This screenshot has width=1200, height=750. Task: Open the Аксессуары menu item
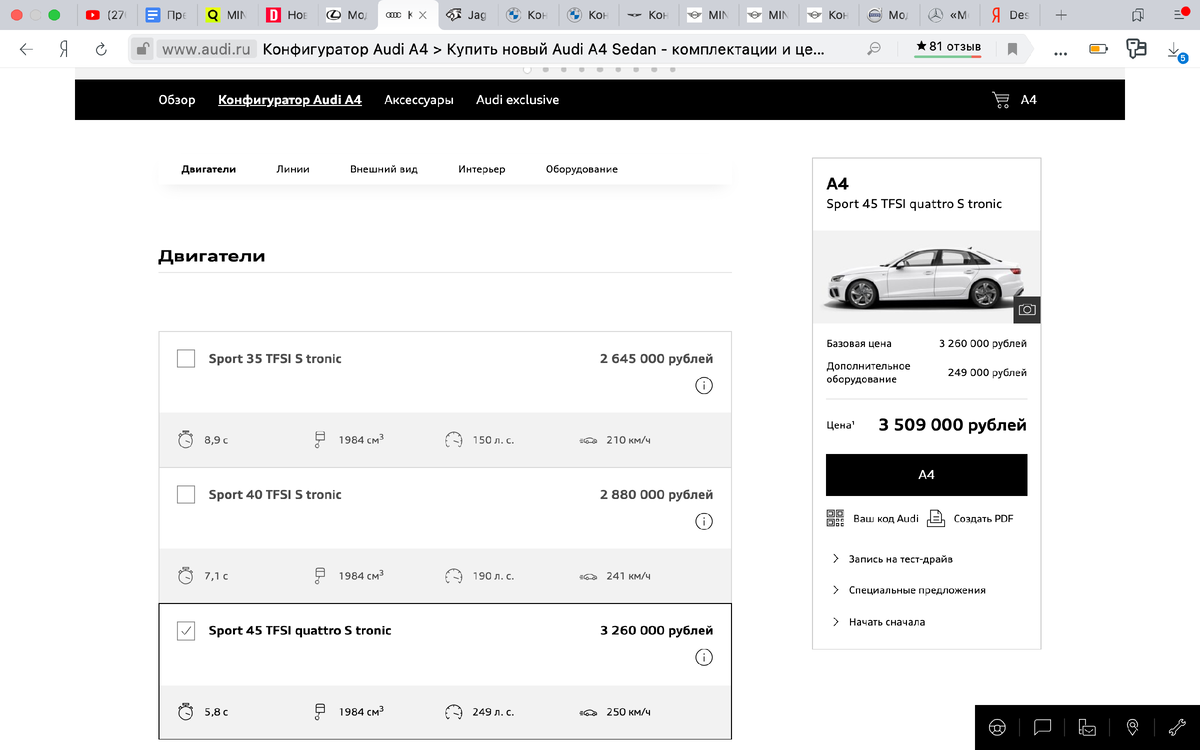[419, 100]
